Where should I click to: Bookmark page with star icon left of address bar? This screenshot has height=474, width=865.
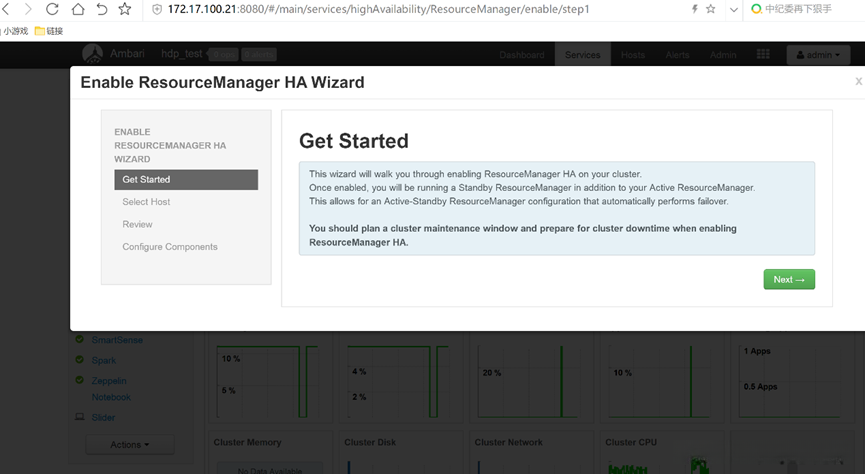(125, 9)
